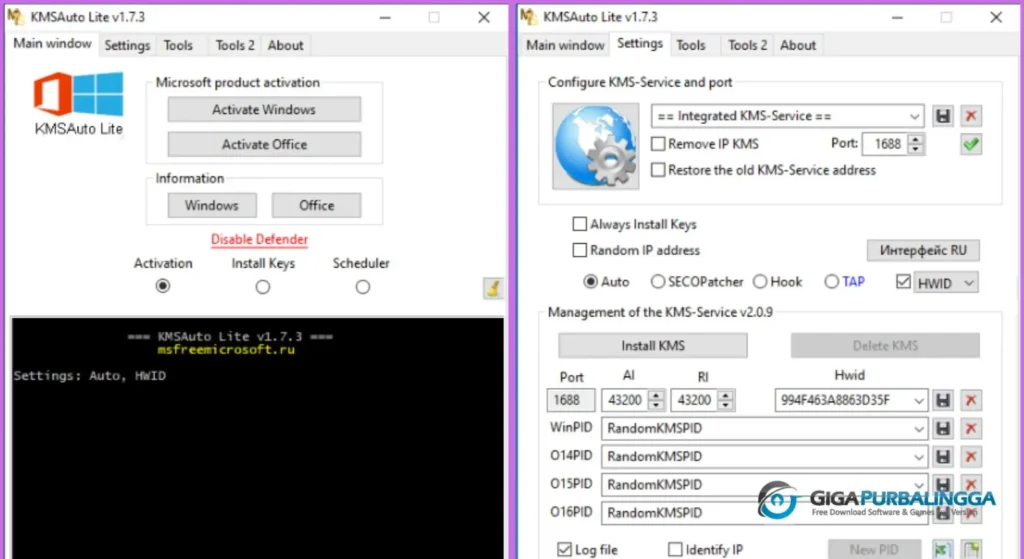
Task: Click the Settings: Auto, HWID console line
Action: tap(89, 375)
